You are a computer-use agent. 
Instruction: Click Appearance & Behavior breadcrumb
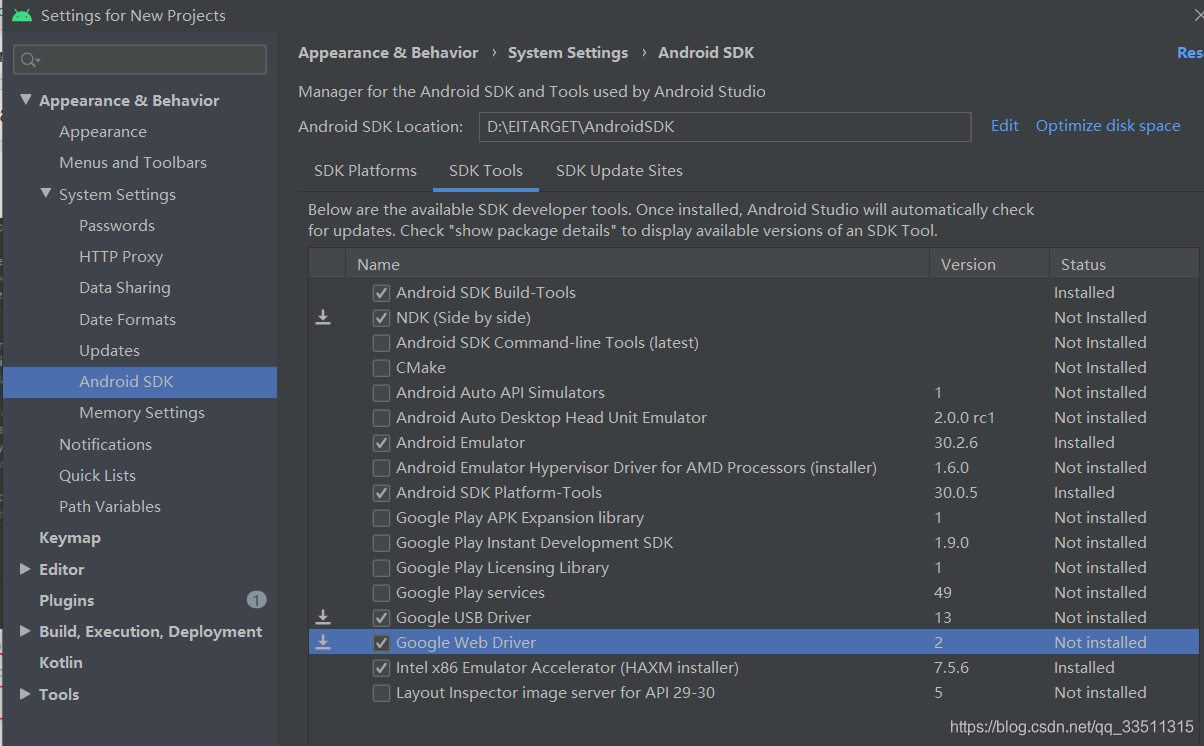[388, 53]
